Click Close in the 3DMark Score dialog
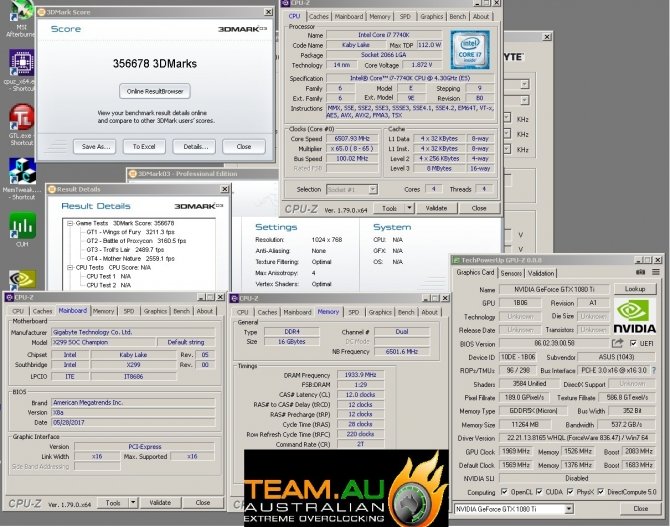The width and height of the screenshot is (670, 527). click(x=244, y=147)
